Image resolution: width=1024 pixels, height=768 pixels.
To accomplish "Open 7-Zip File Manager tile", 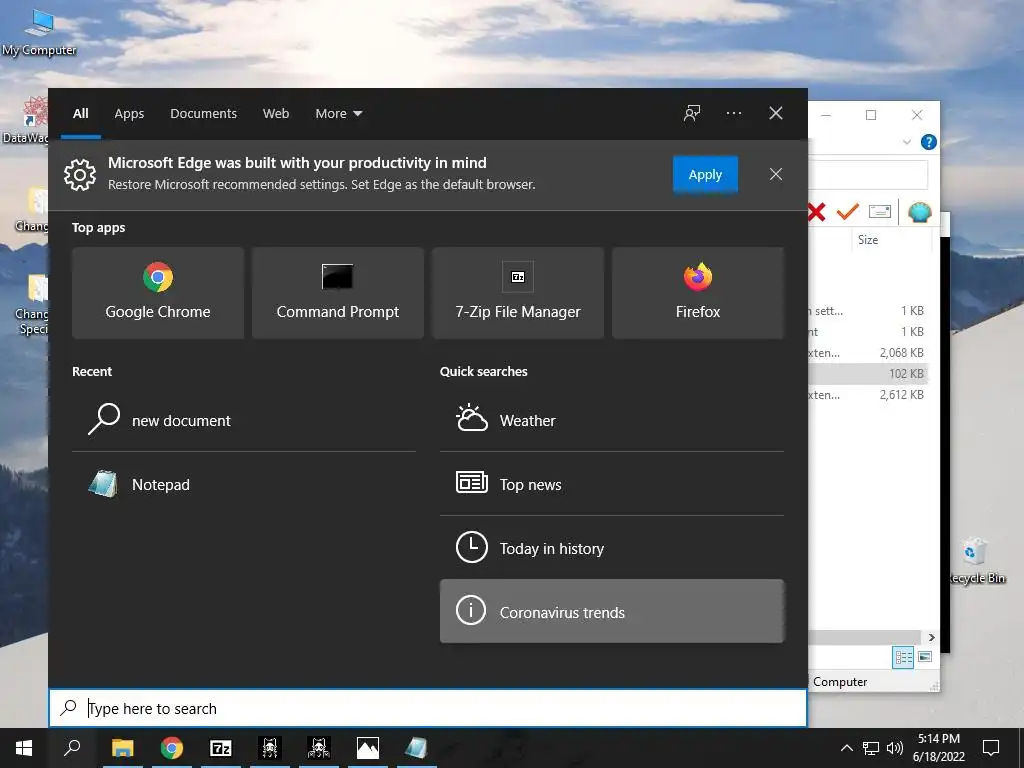I will tap(518, 293).
